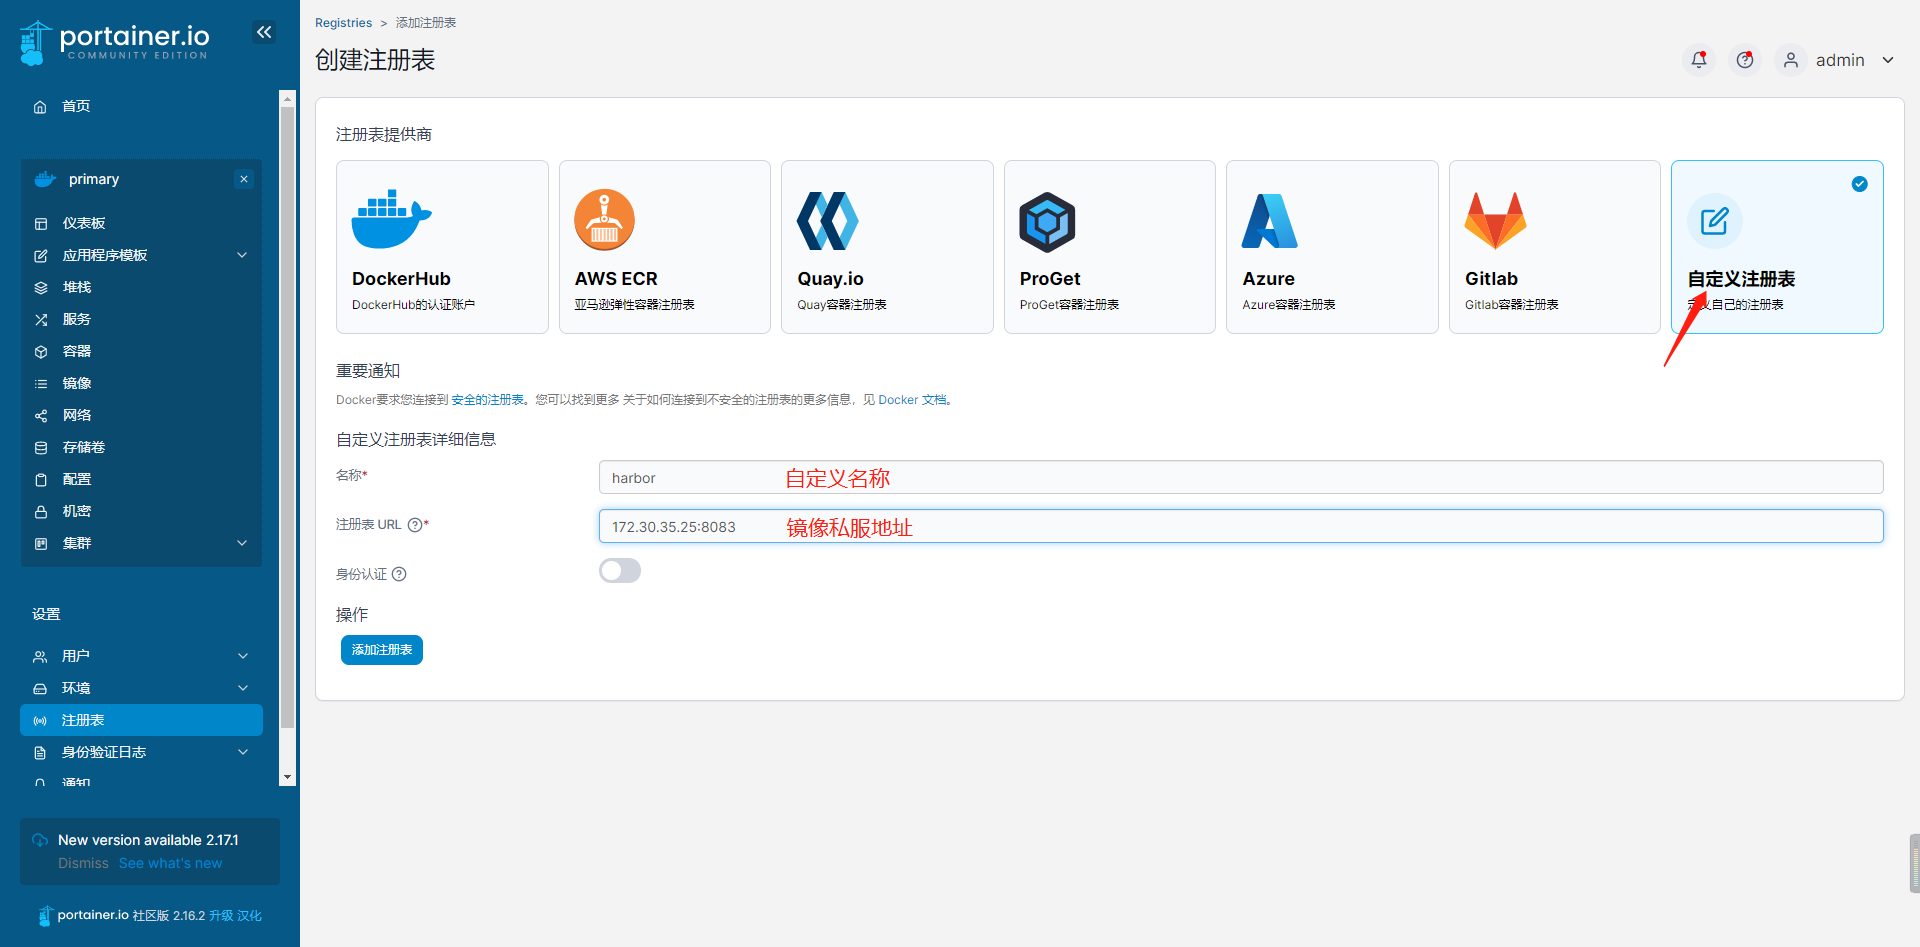Expand the 环境 chevron
The width and height of the screenshot is (1920, 947).
243,688
